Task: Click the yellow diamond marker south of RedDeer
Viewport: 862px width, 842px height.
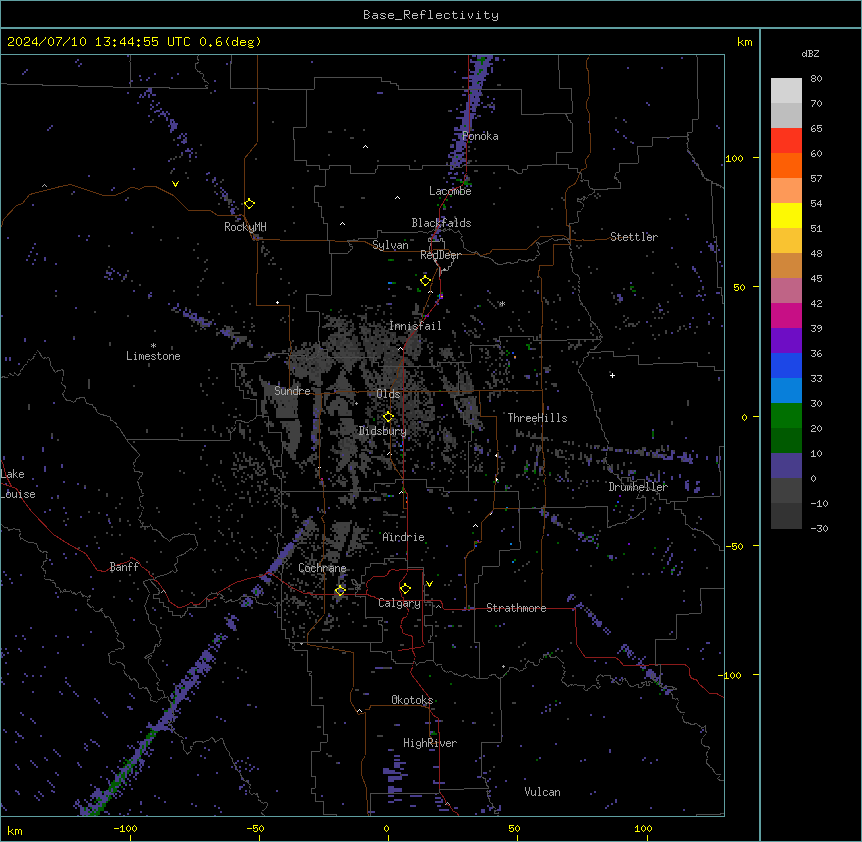Action: tap(426, 281)
